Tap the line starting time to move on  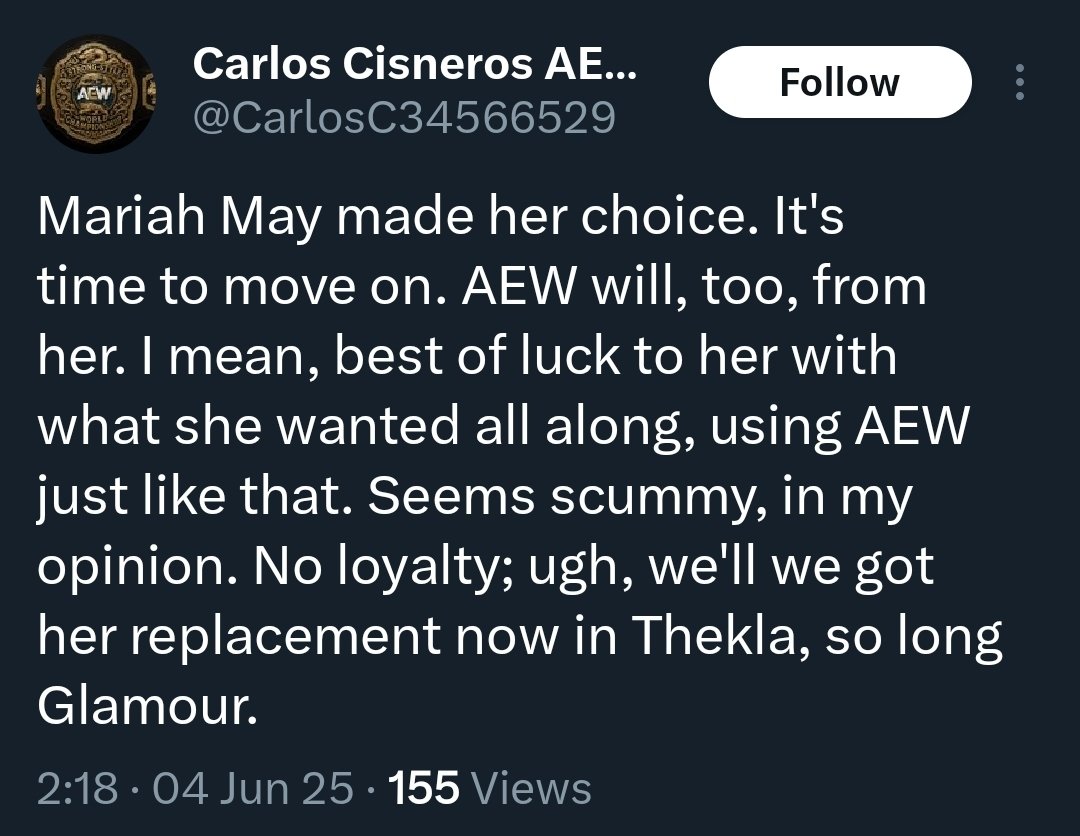[482, 286]
